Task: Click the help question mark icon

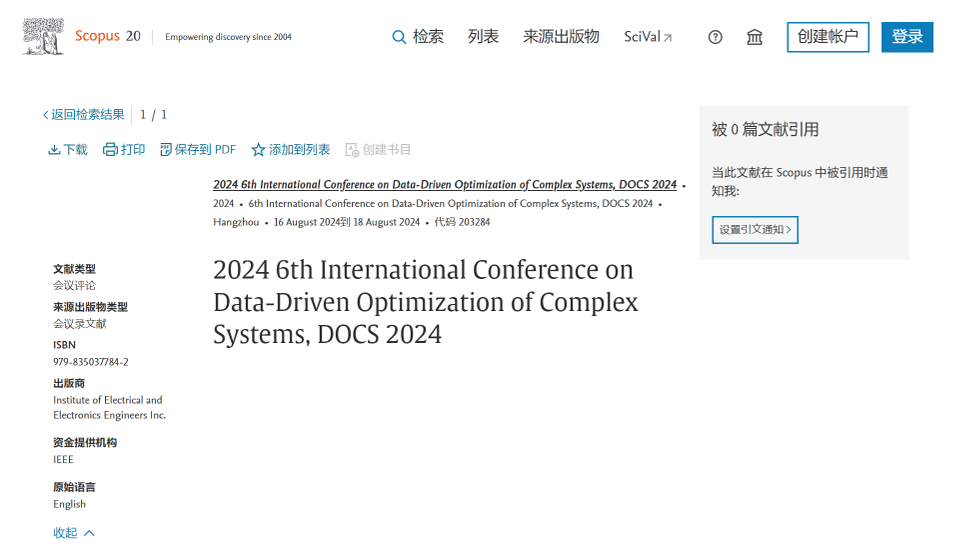Action: point(715,37)
